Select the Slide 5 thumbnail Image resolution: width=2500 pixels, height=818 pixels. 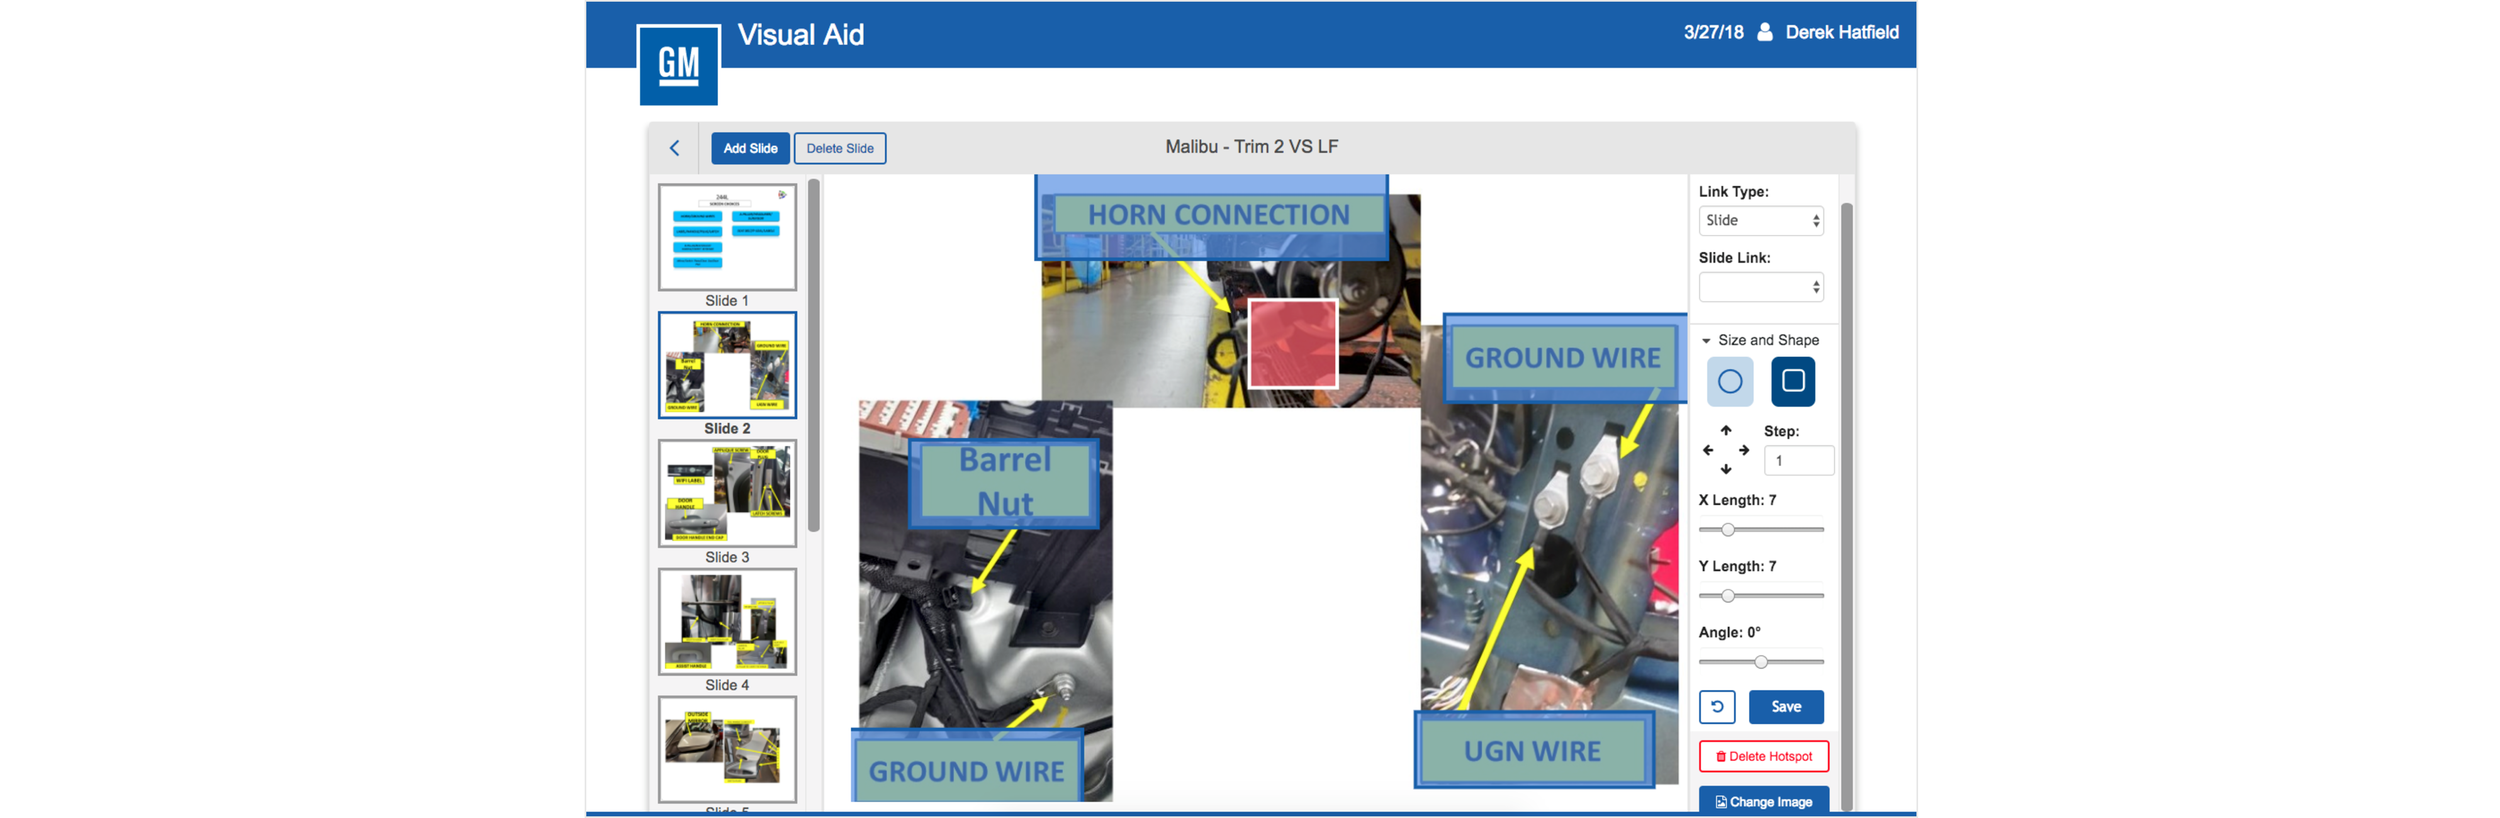pos(727,749)
